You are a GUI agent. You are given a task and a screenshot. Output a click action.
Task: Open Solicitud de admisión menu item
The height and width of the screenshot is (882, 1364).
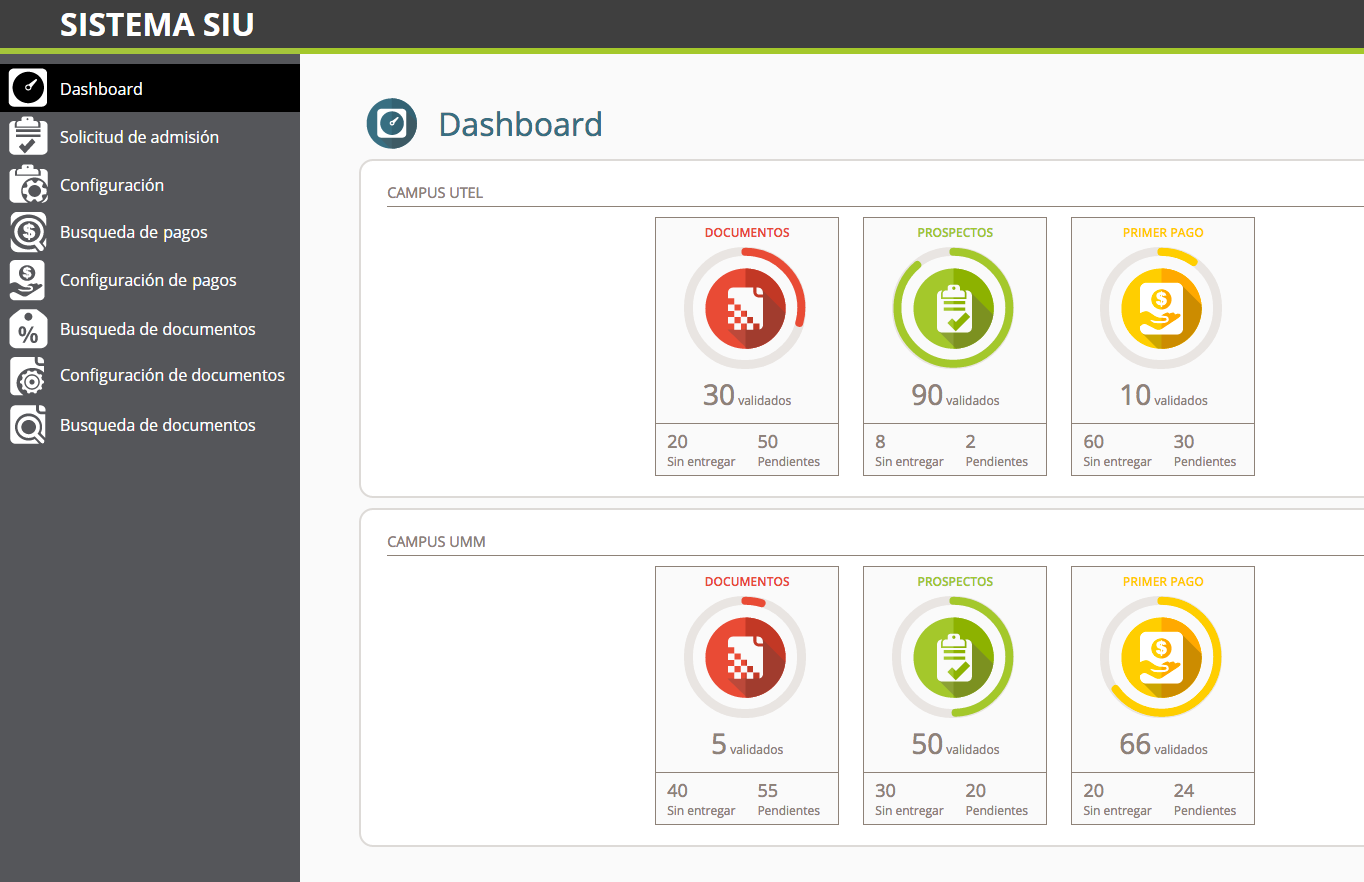tap(150, 136)
